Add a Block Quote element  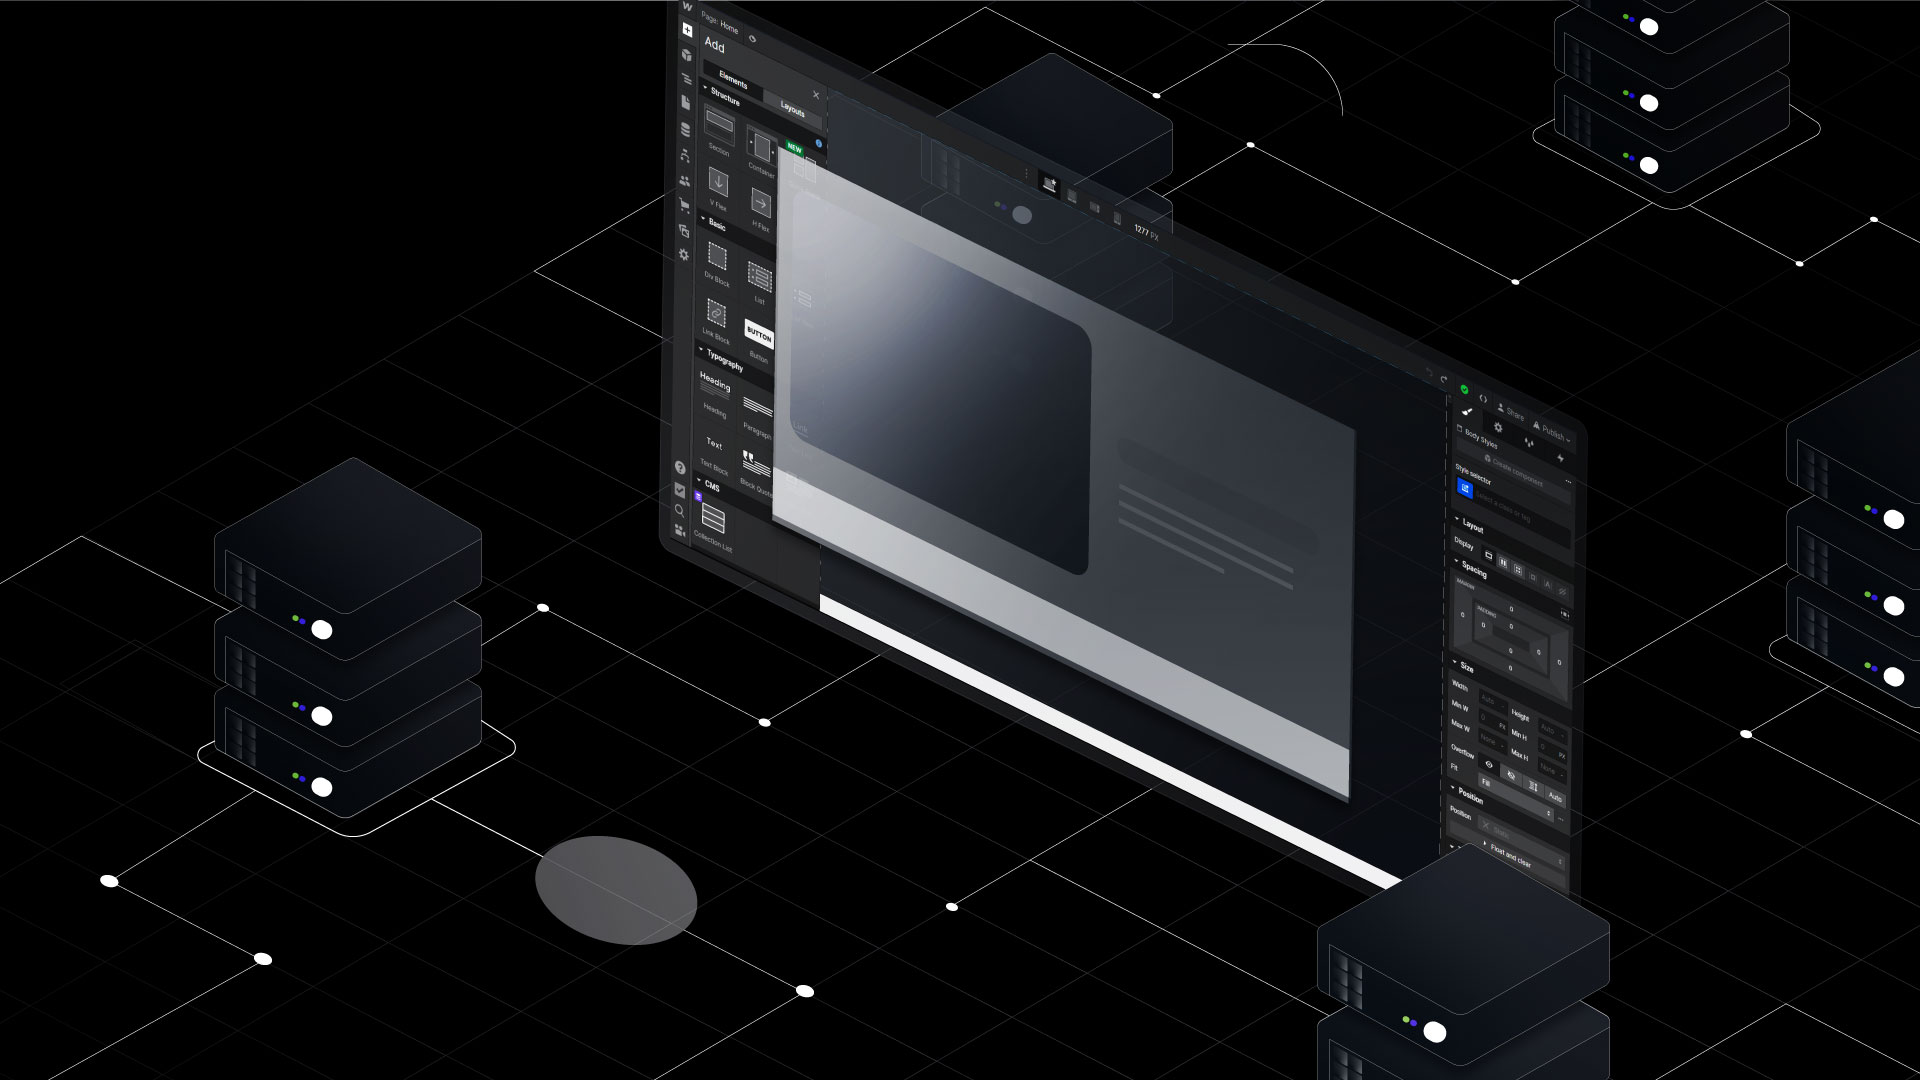[756, 472]
